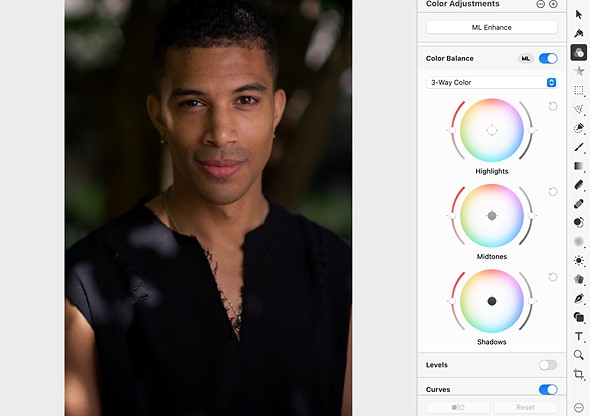The width and height of the screenshot is (590, 416).
Task: Choose the Zoom magnifier tool
Action: coord(579,355)
